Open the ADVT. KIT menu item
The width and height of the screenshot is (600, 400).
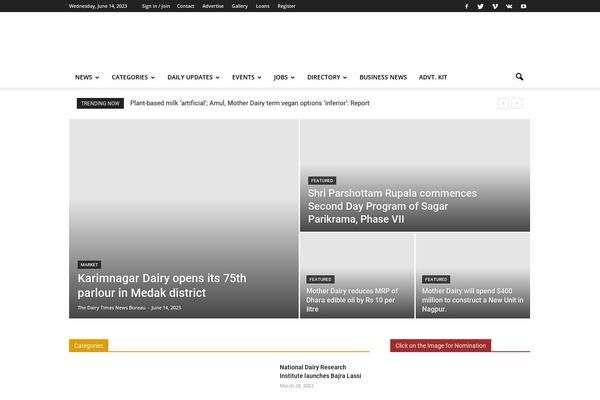click(x=433, y=77)
